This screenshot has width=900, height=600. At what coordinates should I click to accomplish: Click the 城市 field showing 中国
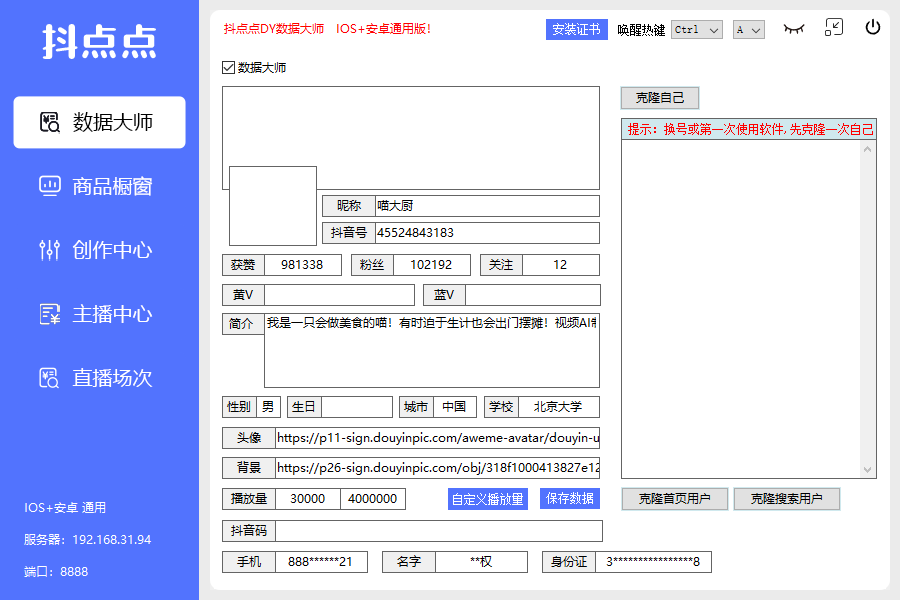pyautogui.click(x=455, y=407)
